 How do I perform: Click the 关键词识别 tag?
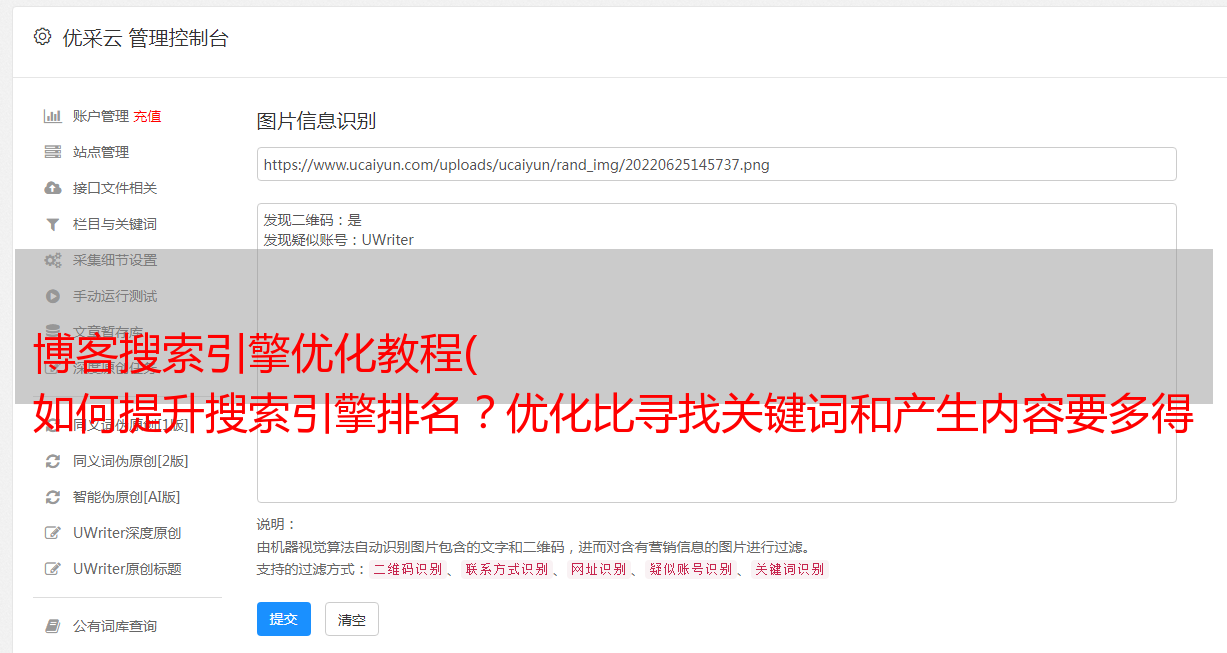pyautogui.click(x=790, y=569)
